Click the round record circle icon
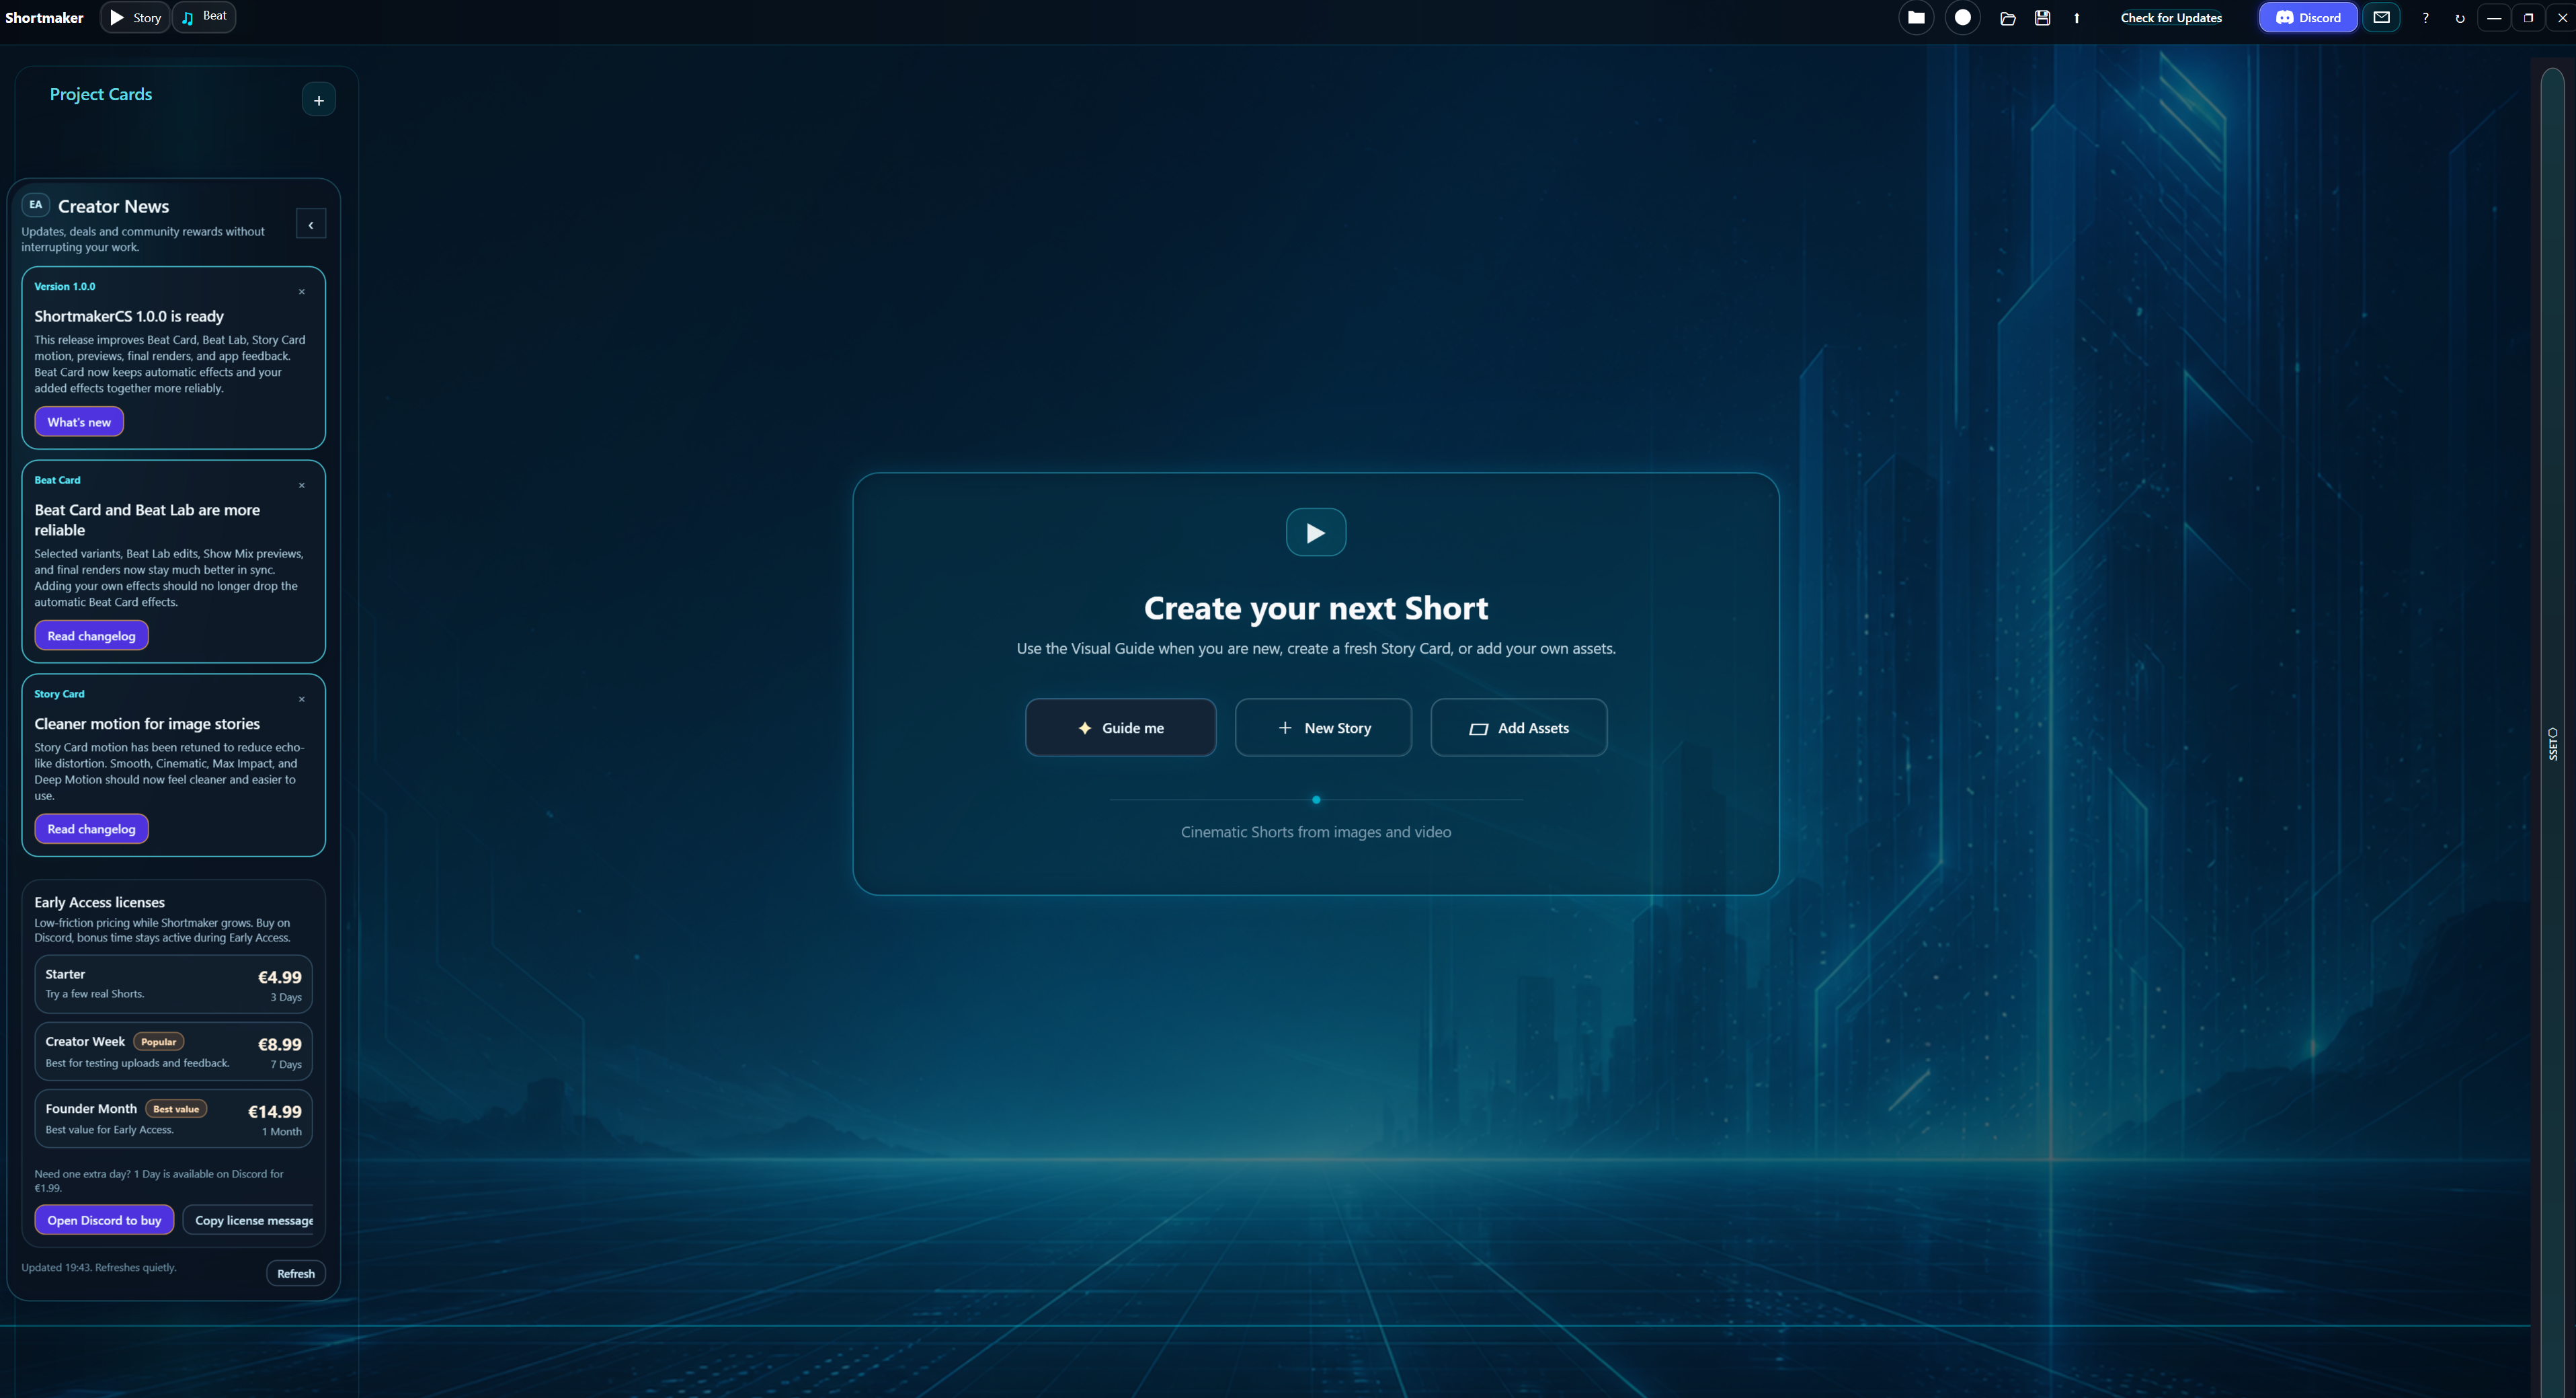The image size is (2576, 1398). (1963, 18)
